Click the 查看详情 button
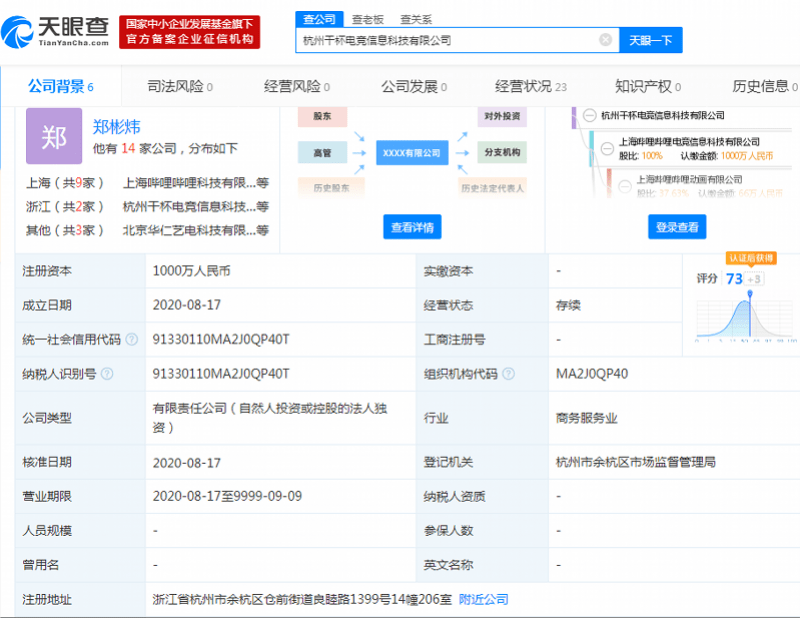Screen dimensions: 800x618 412,227
